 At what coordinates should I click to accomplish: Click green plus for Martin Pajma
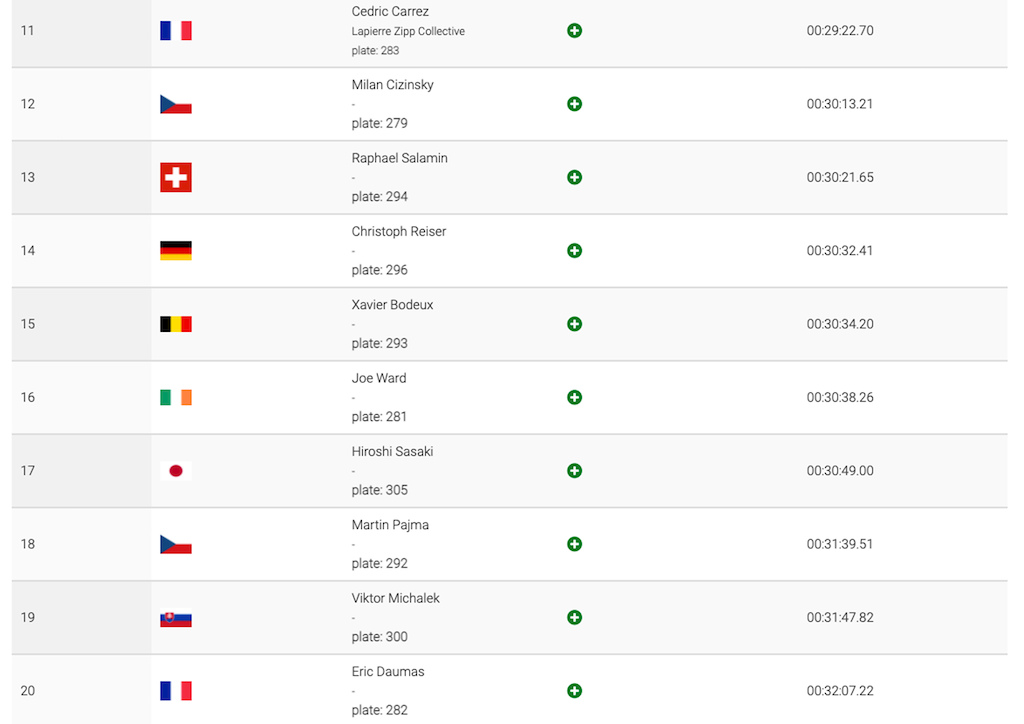pos(574,544)
